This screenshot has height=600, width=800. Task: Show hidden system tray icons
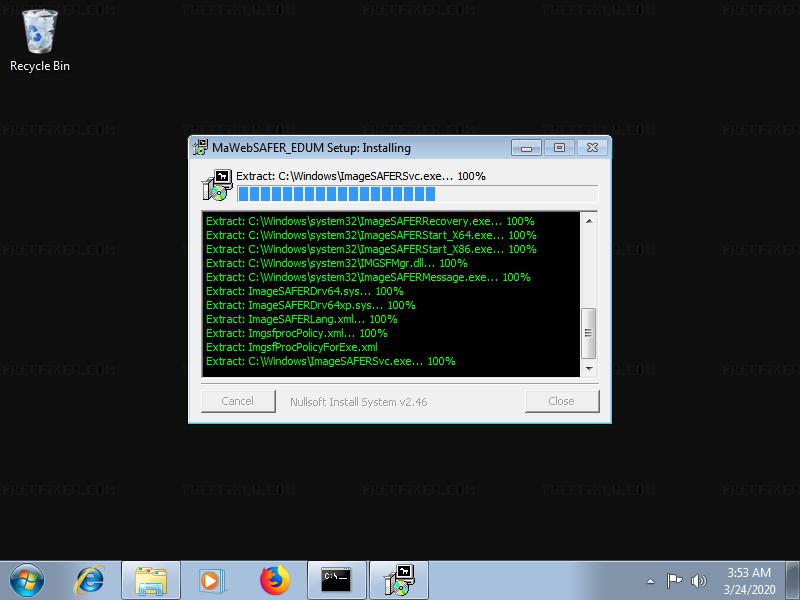click(x=651, y=581)
